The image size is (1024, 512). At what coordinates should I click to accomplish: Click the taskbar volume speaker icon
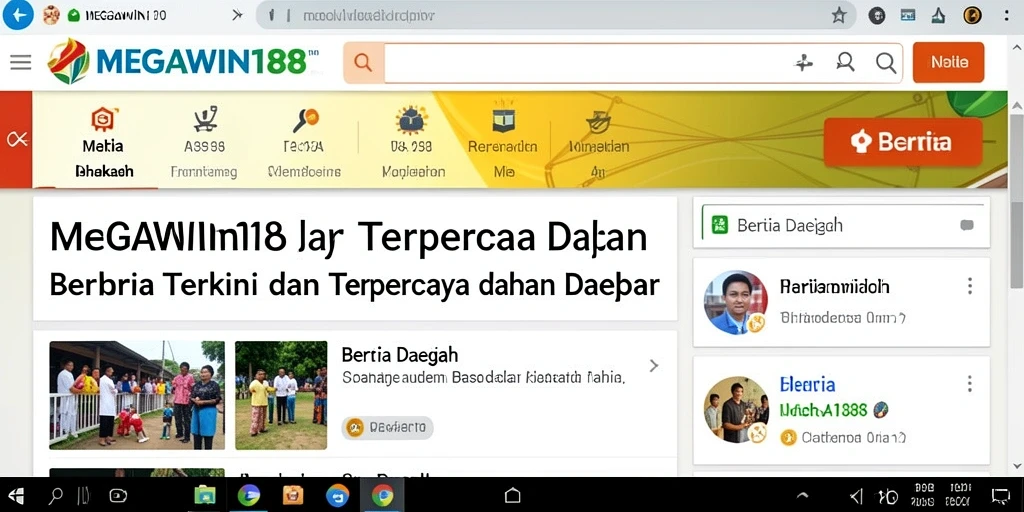pos(857,496)
